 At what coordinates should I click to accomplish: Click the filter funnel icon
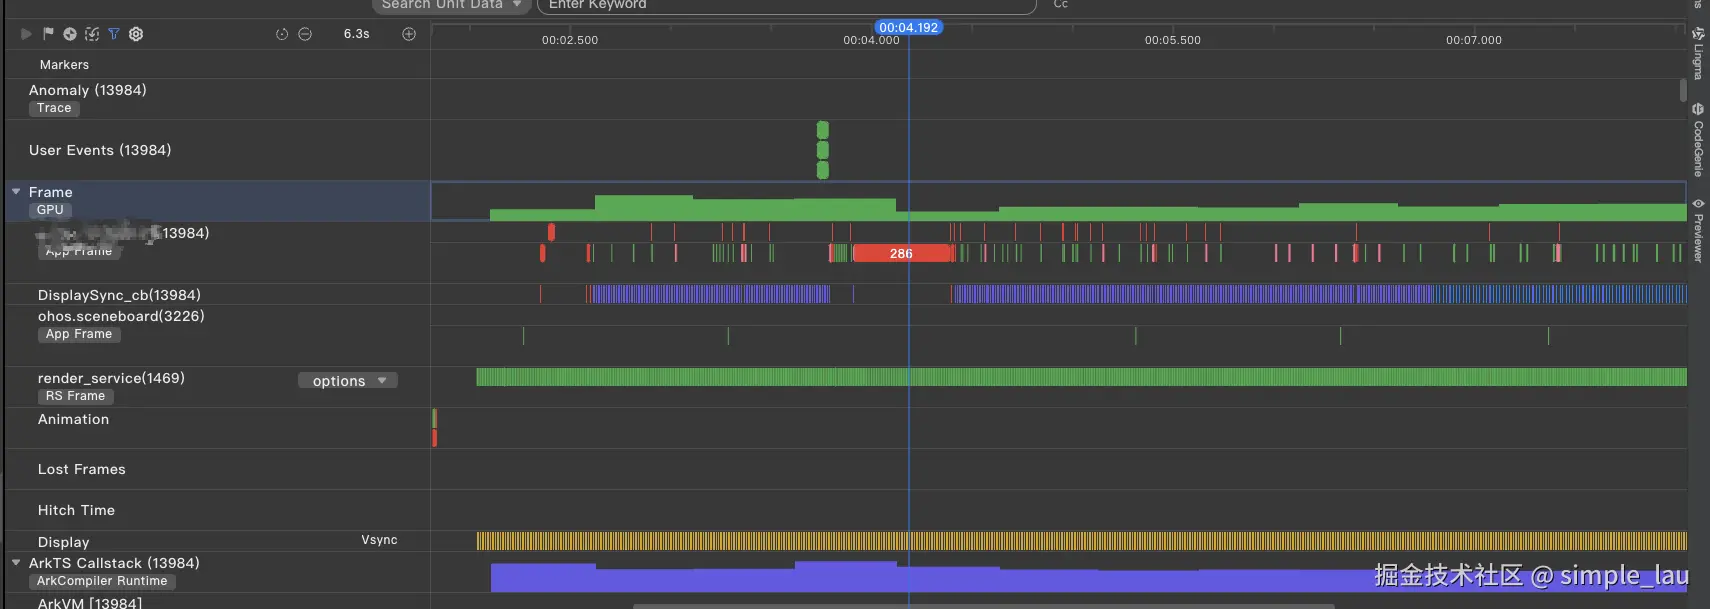tap(114, 34)
